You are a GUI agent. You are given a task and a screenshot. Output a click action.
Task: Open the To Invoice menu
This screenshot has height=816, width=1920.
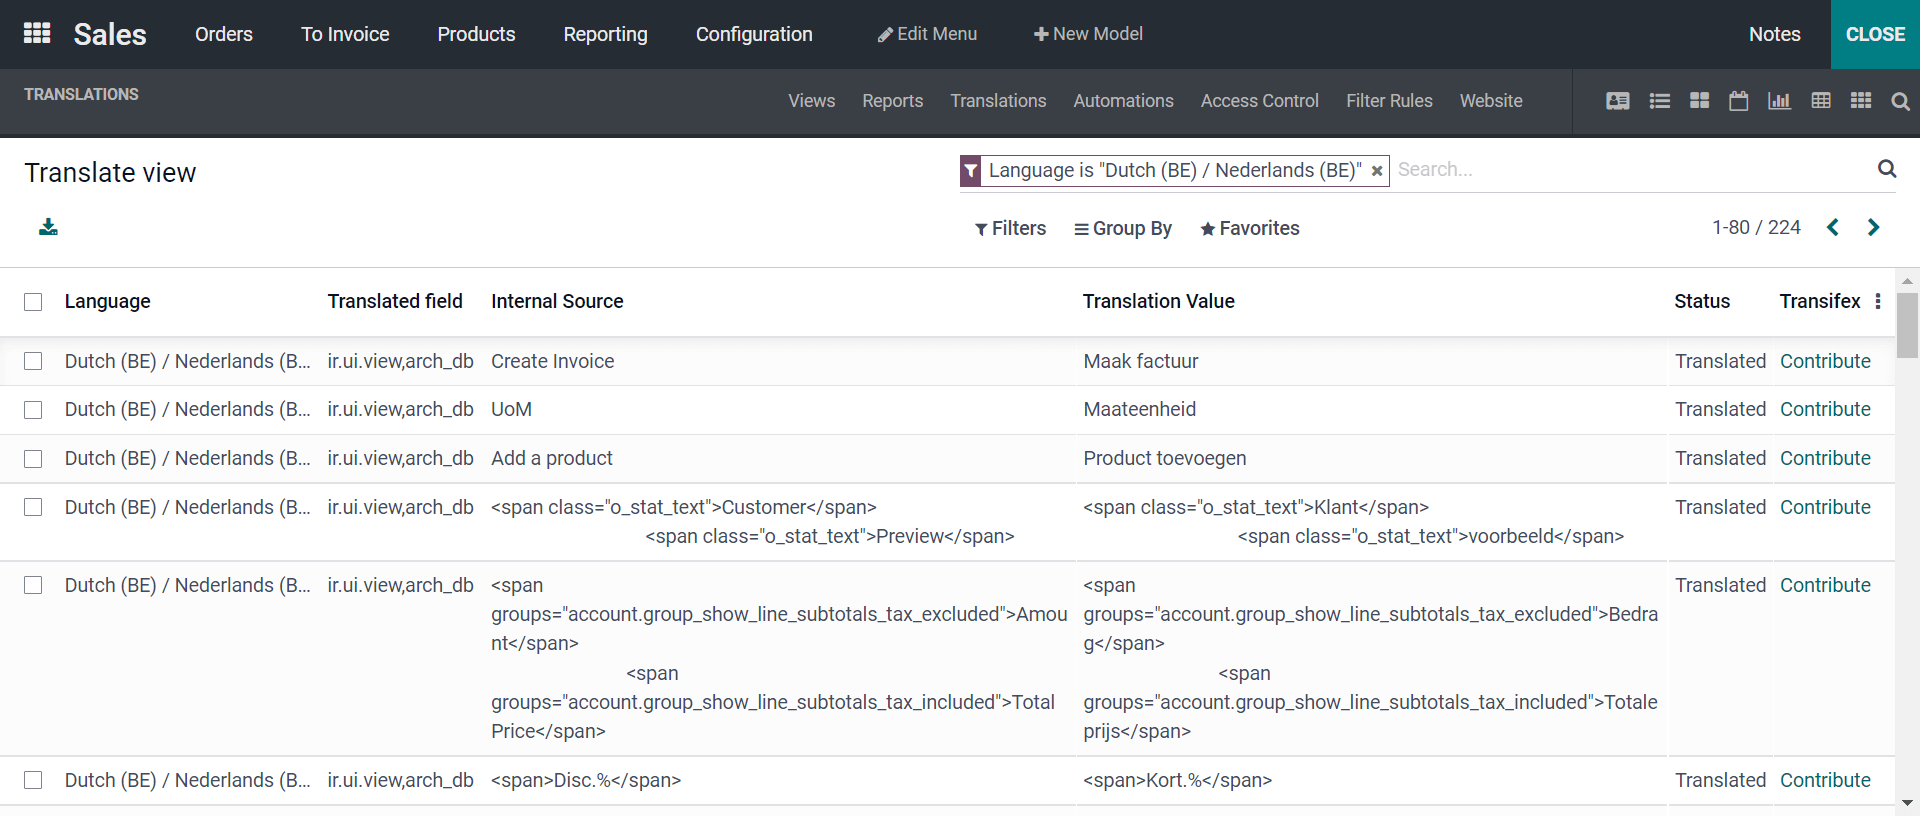pos(345,34)
